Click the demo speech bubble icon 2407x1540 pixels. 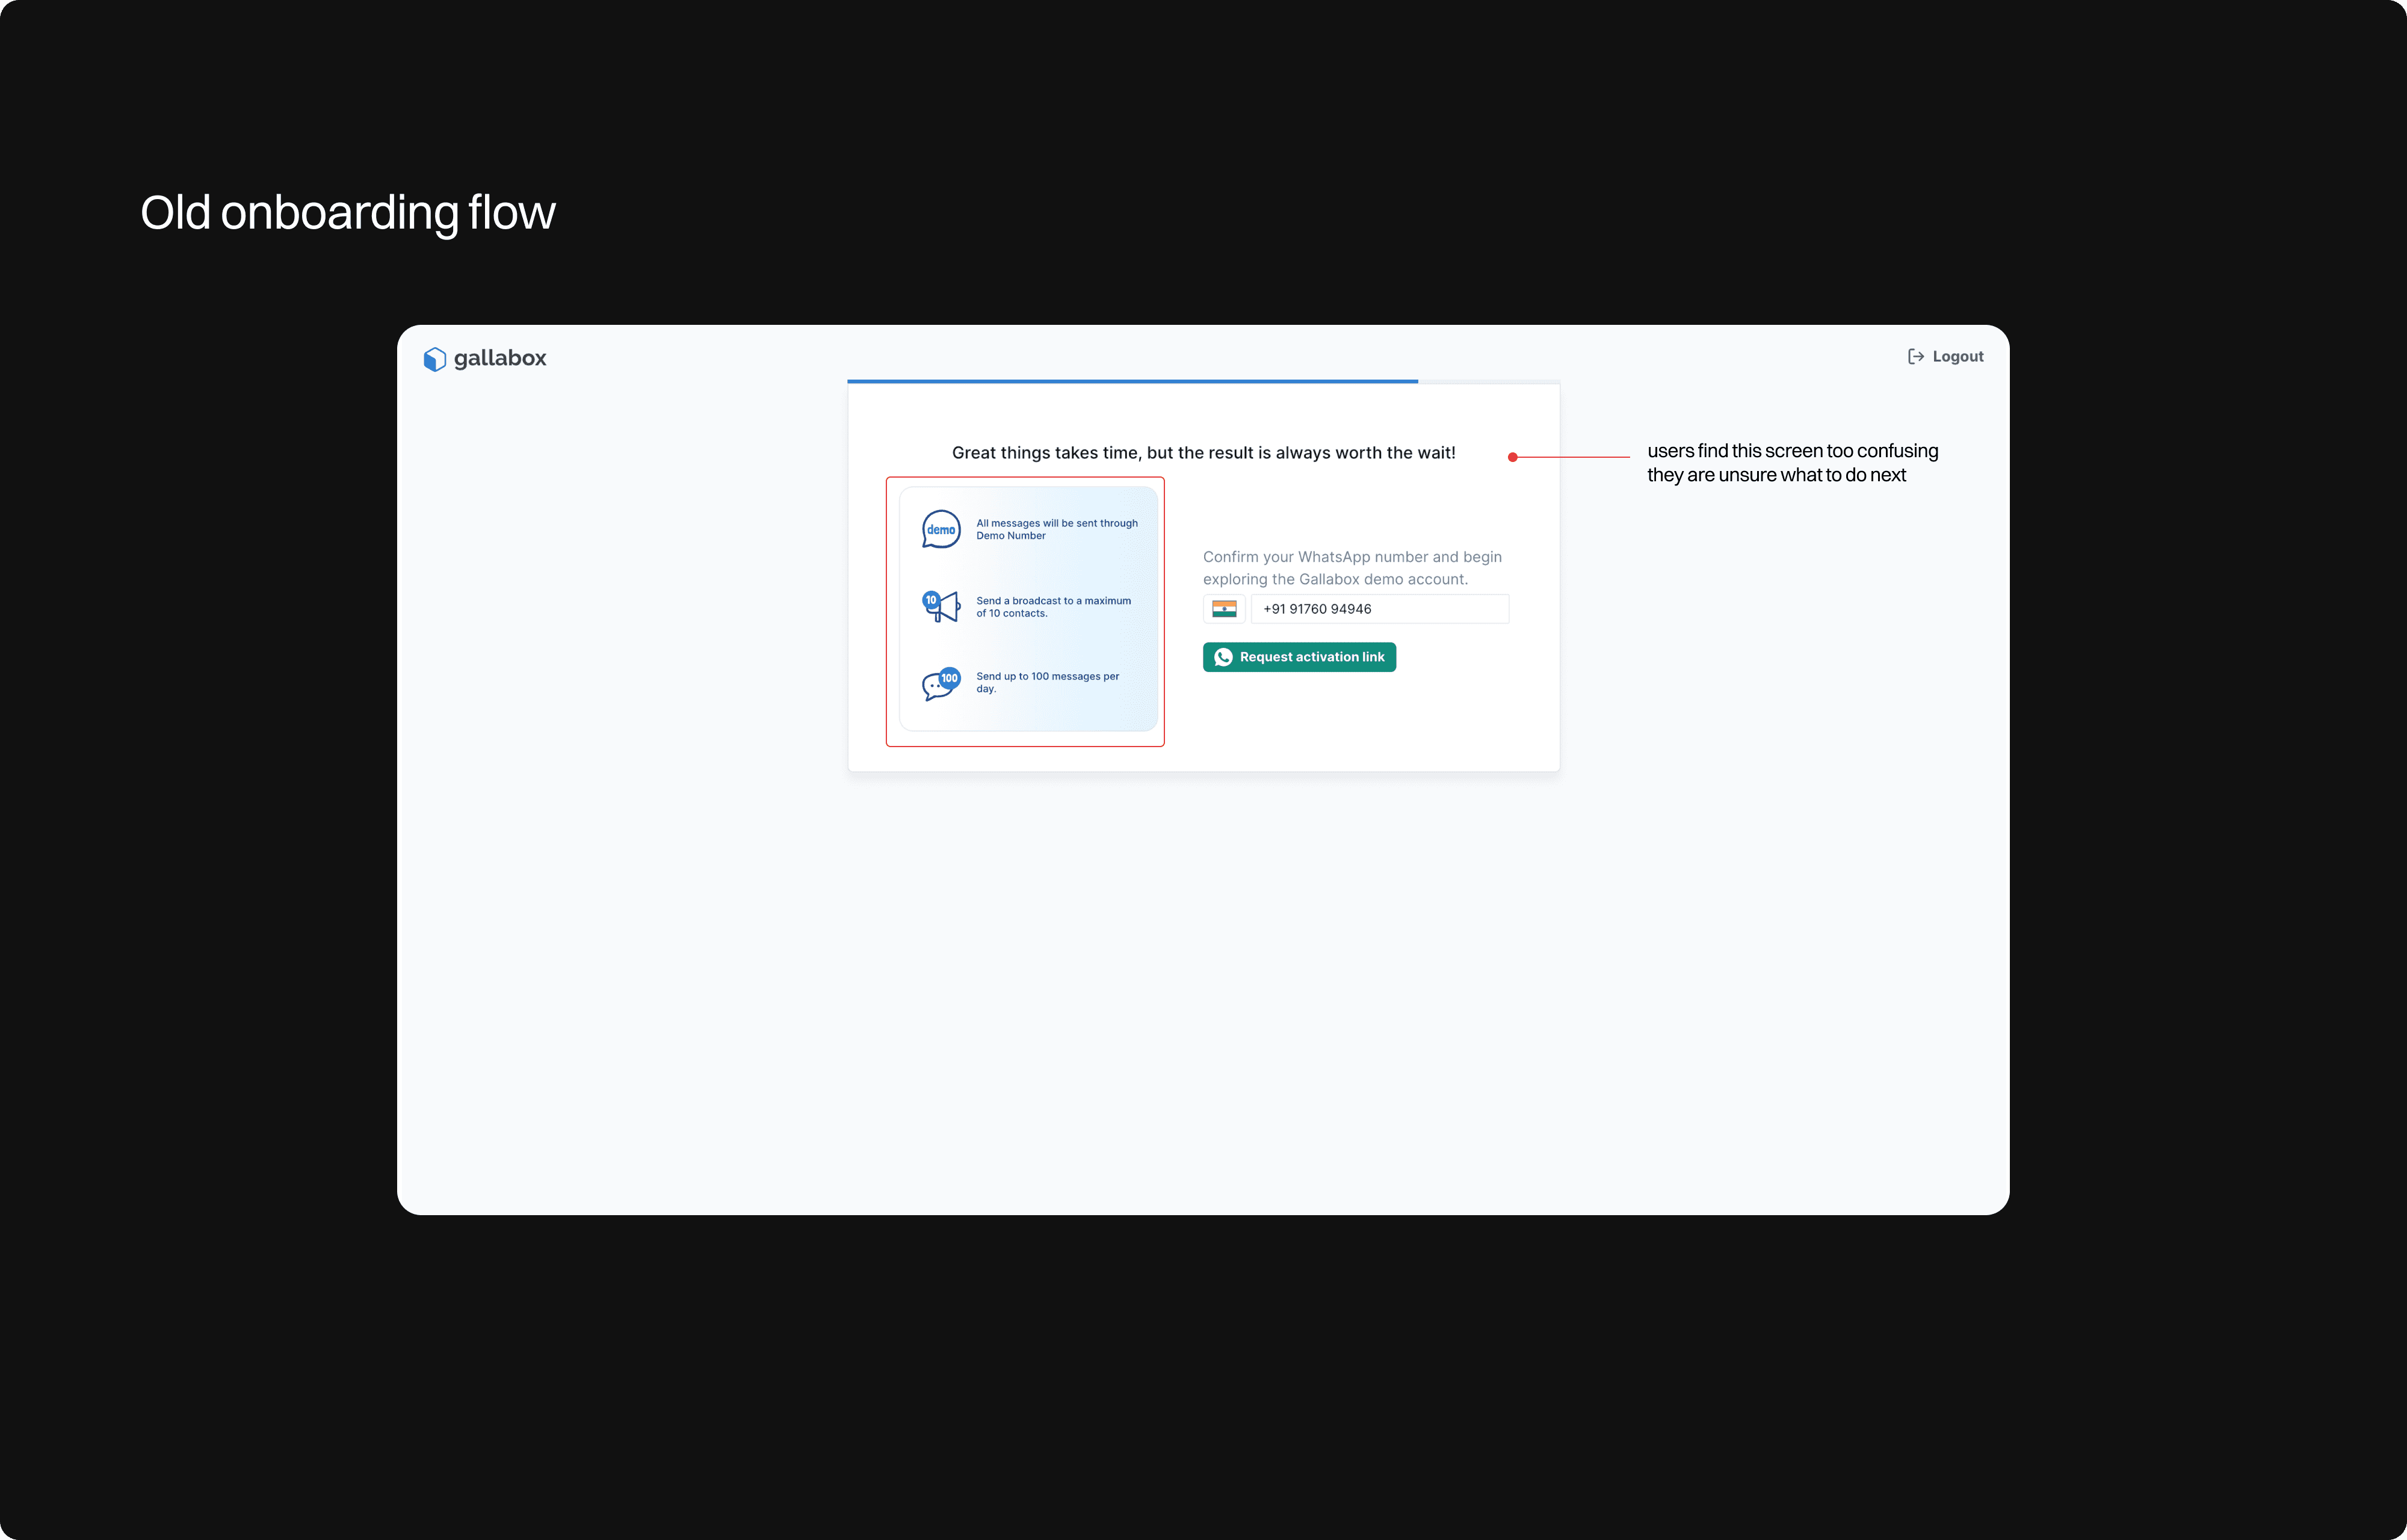(x=940, y=530)
